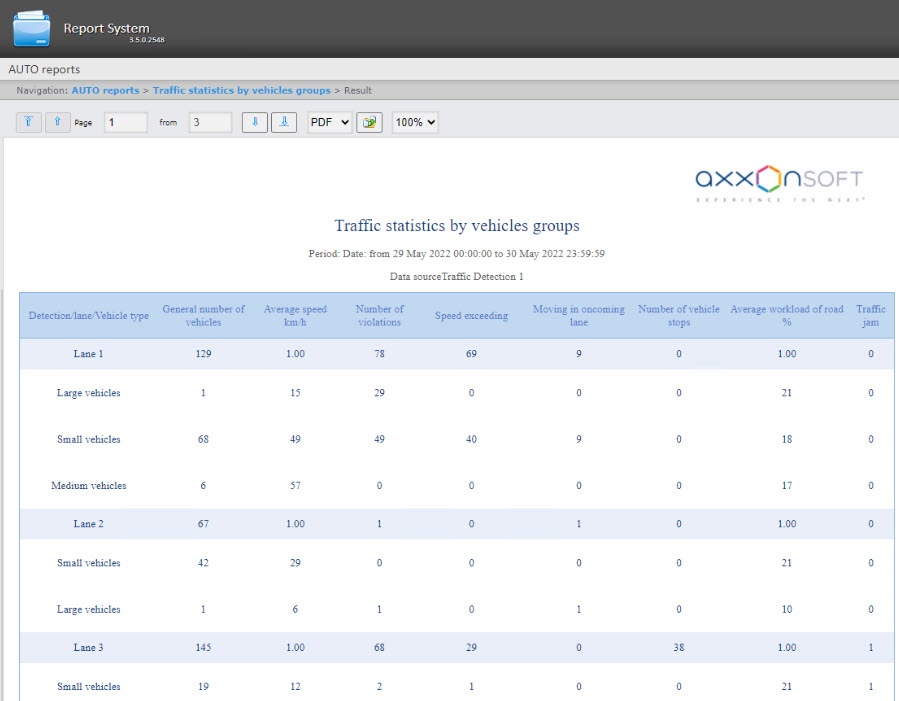Screen dimensions: 899x701
Task: Click the General number of vehicles column header
Action: [204, 315]
